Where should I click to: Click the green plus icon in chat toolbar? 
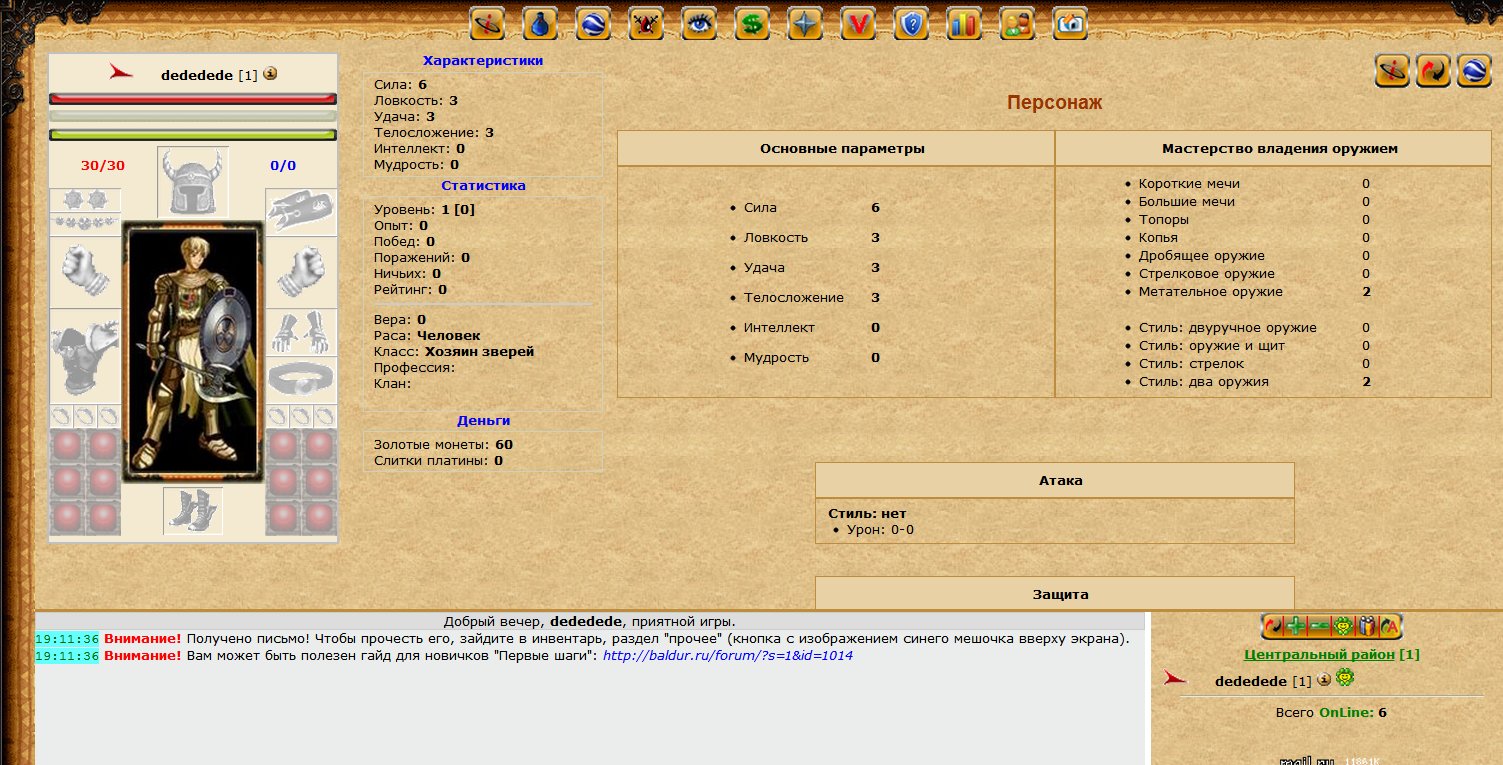1297,626
